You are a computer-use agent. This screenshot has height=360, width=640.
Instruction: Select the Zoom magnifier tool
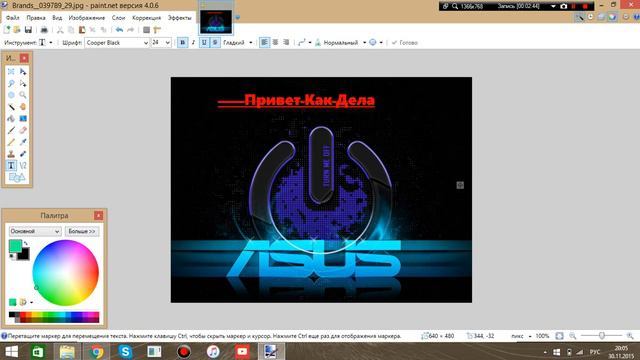pos(23,95)
